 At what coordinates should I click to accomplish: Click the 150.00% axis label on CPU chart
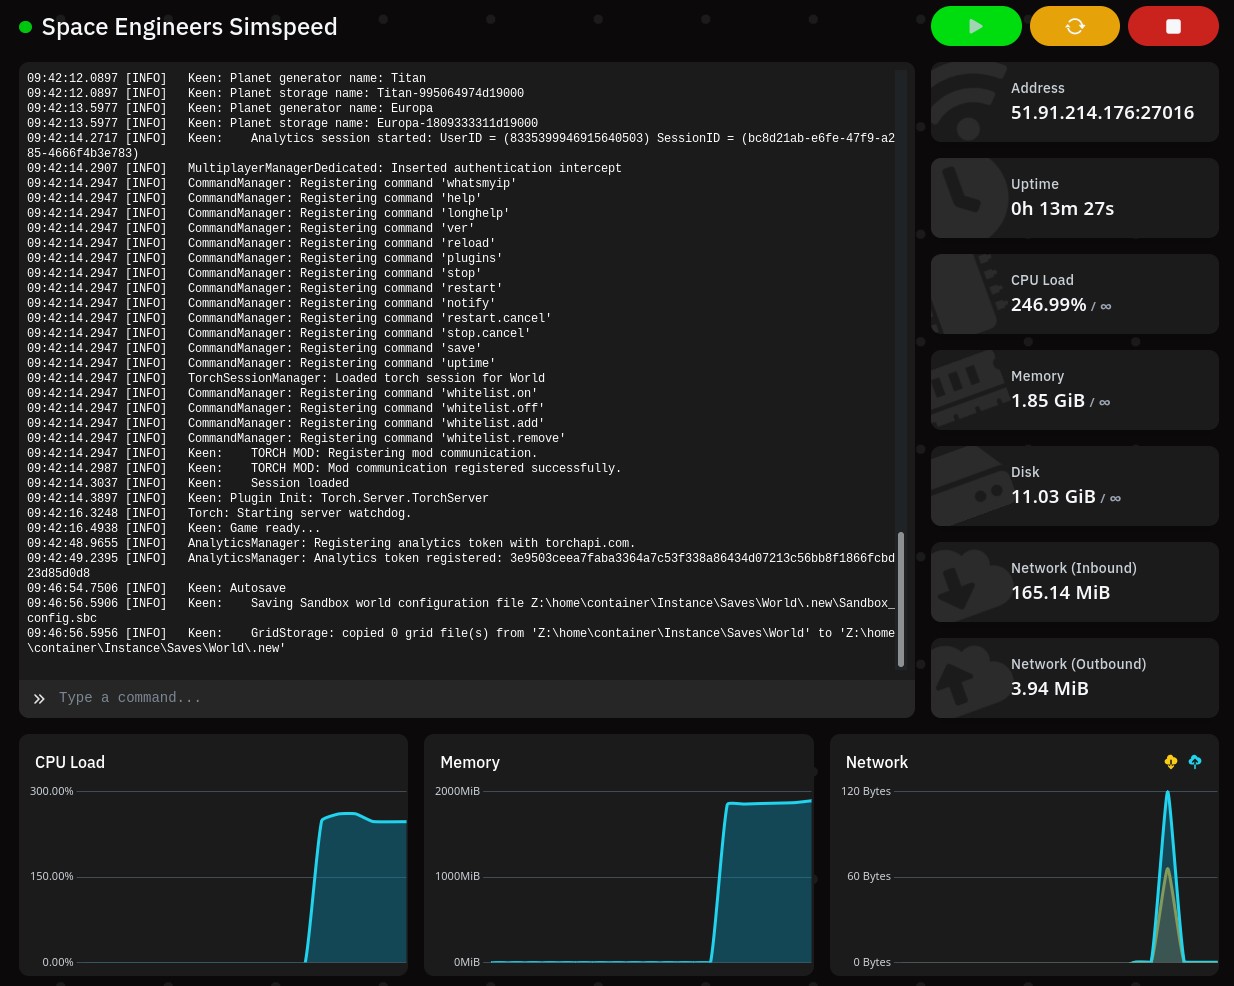pyautogui.click(x=52, y=876)
